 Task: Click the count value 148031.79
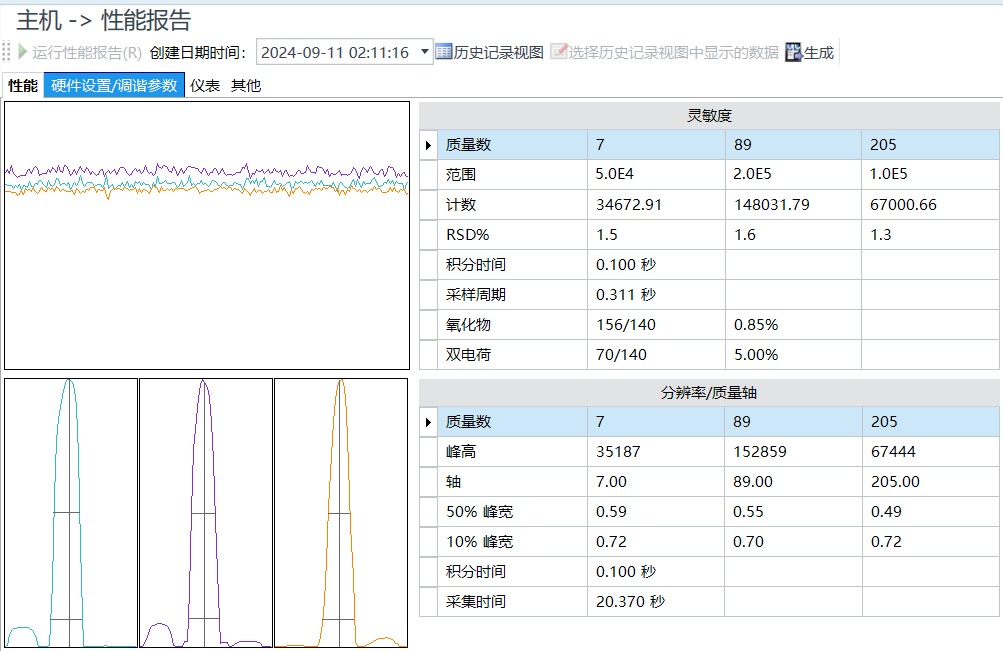tap(771, 205)
